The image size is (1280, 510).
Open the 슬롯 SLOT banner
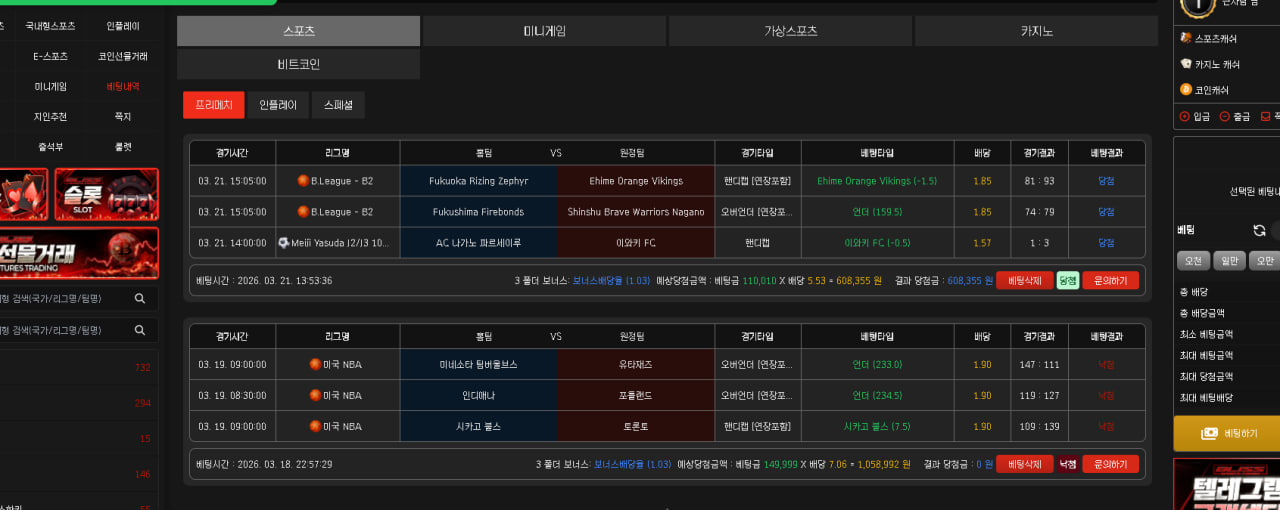pos(106,194)
